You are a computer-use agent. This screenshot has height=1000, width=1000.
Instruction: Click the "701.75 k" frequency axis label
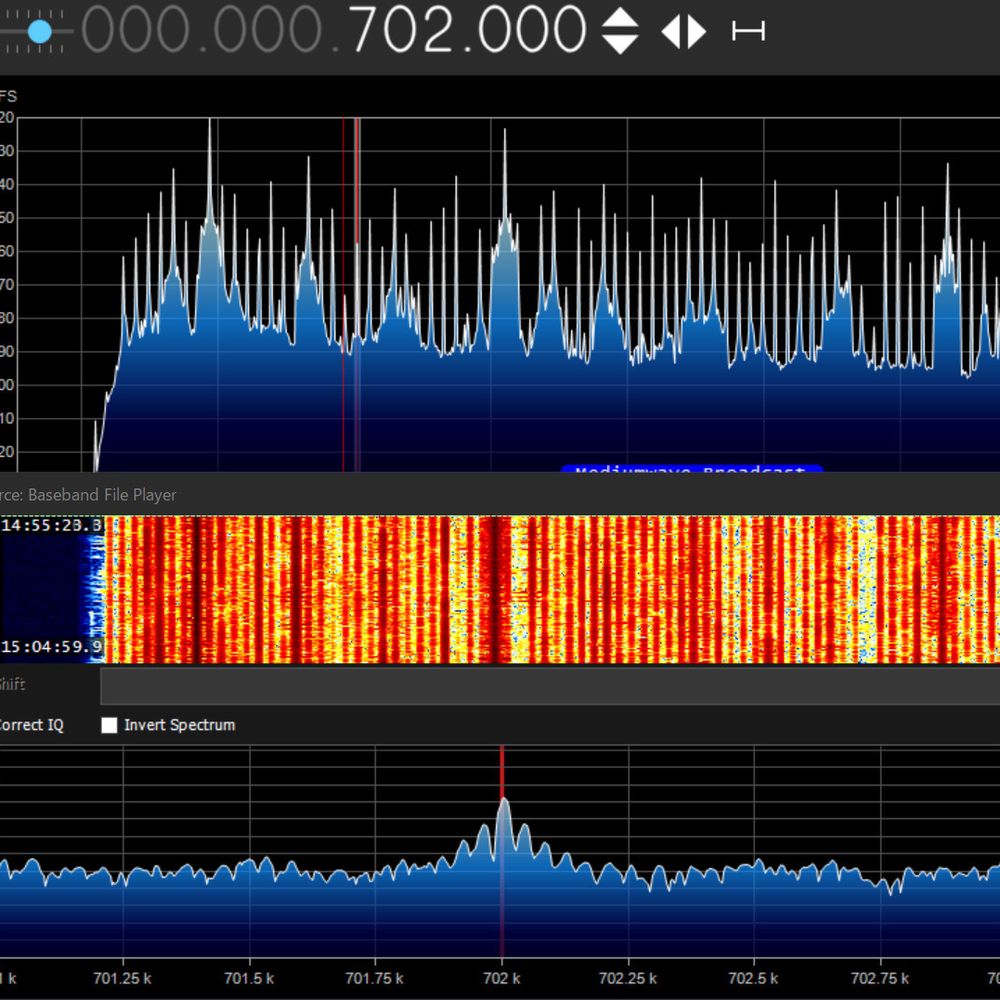tap(374, 978)
